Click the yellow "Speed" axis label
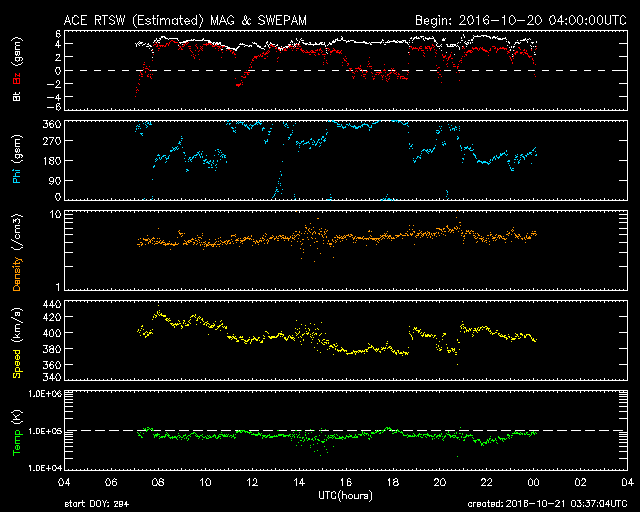The width and height of the screenshot is (640, 512). point(17,364)
